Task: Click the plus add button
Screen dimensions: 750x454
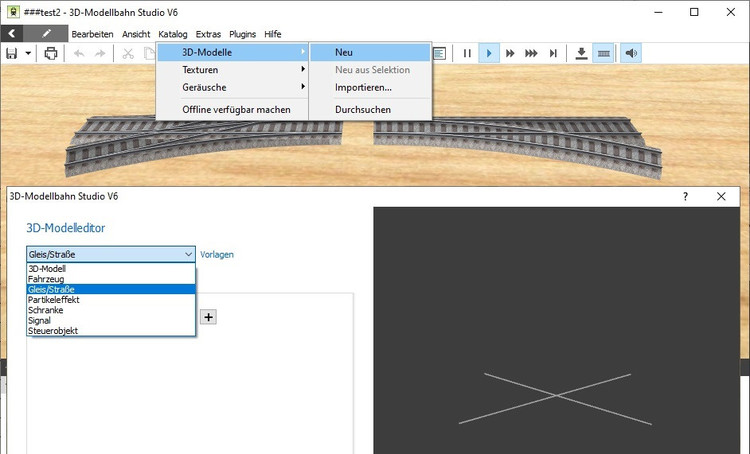Action: [208, 317]
